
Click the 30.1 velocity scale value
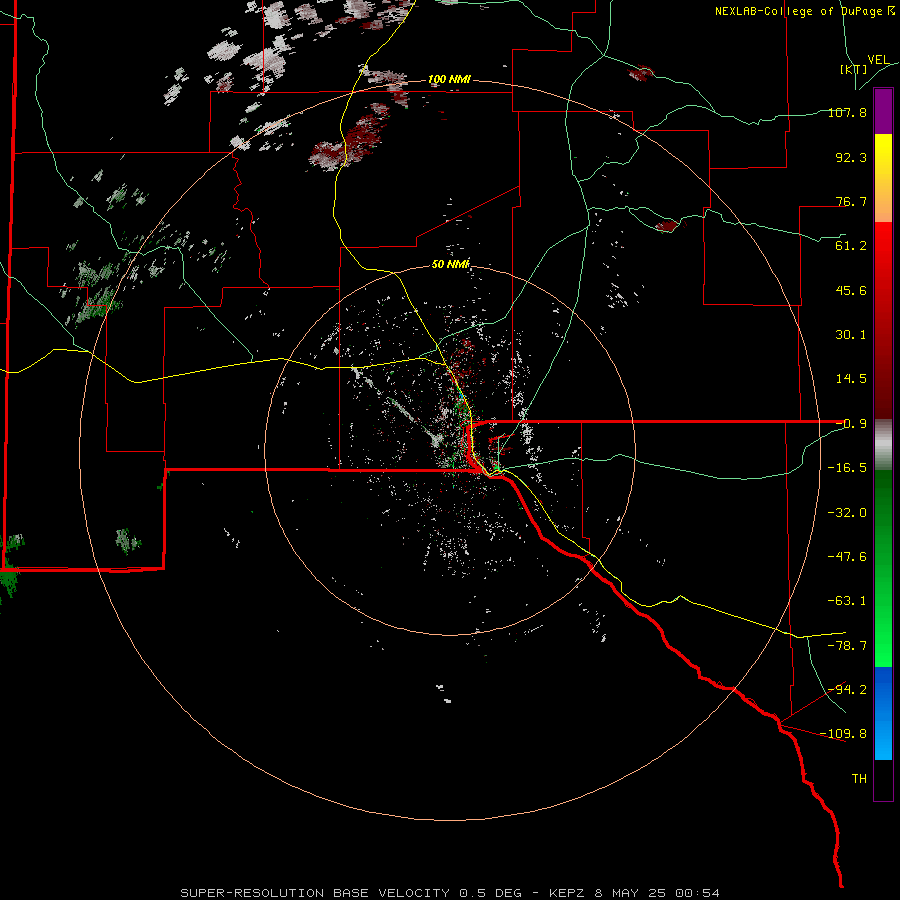851,335
